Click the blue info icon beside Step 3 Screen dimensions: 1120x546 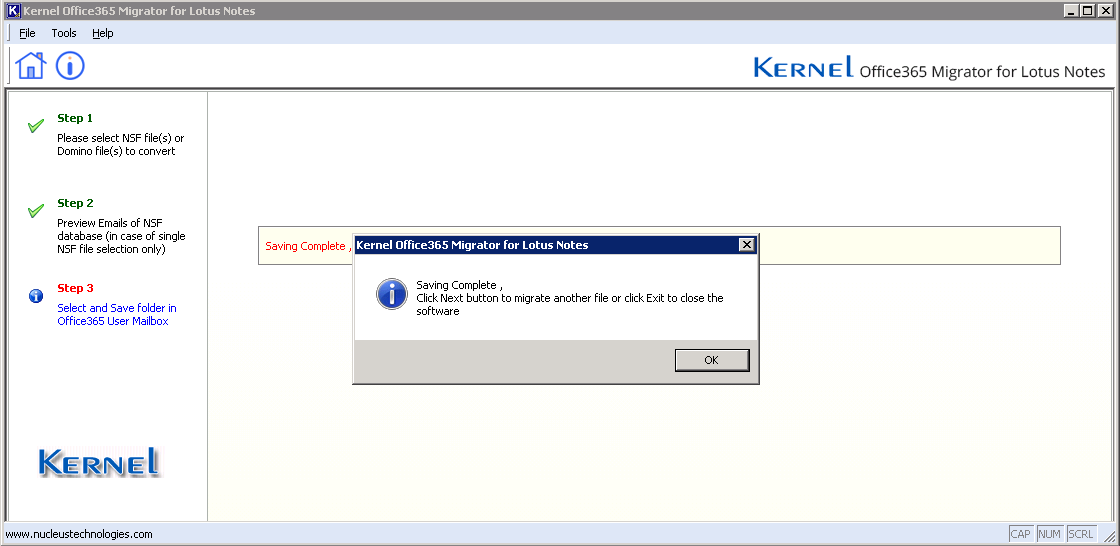pyautogui.click(x=36, y=296)
